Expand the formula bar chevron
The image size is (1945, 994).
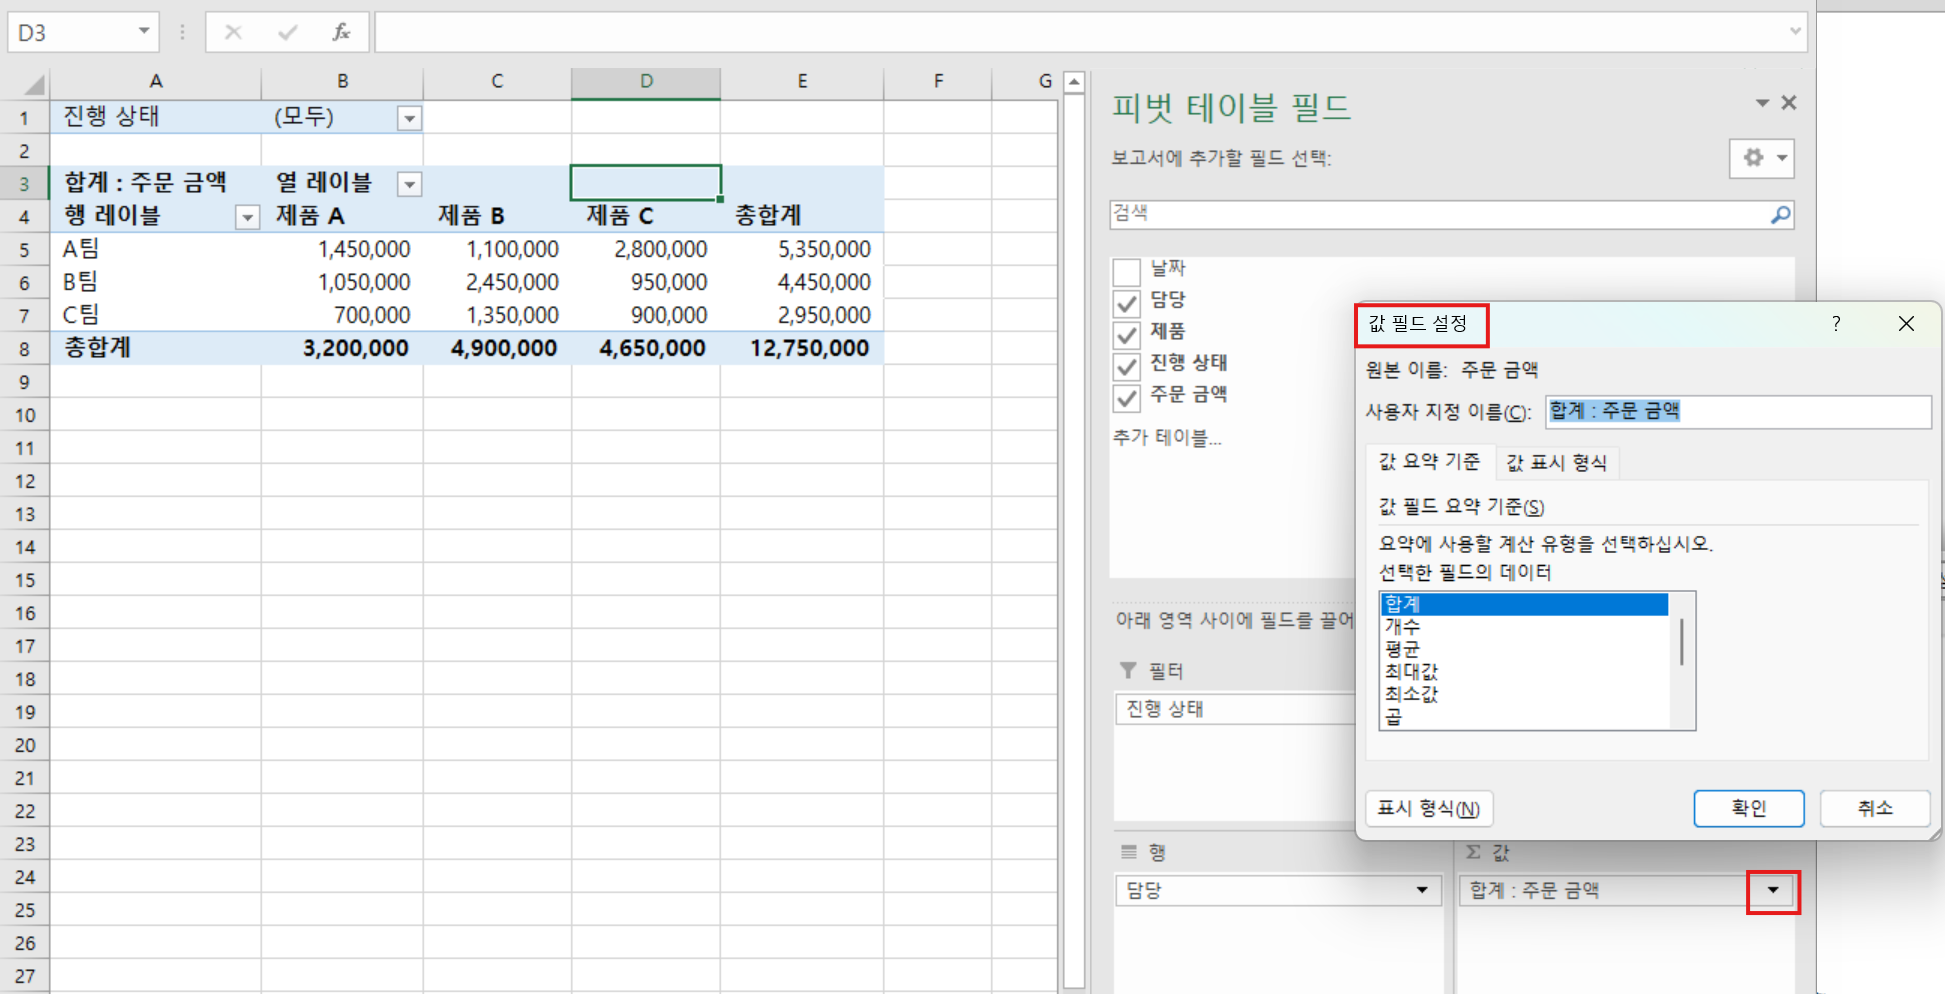click(x=1795, y=32)
